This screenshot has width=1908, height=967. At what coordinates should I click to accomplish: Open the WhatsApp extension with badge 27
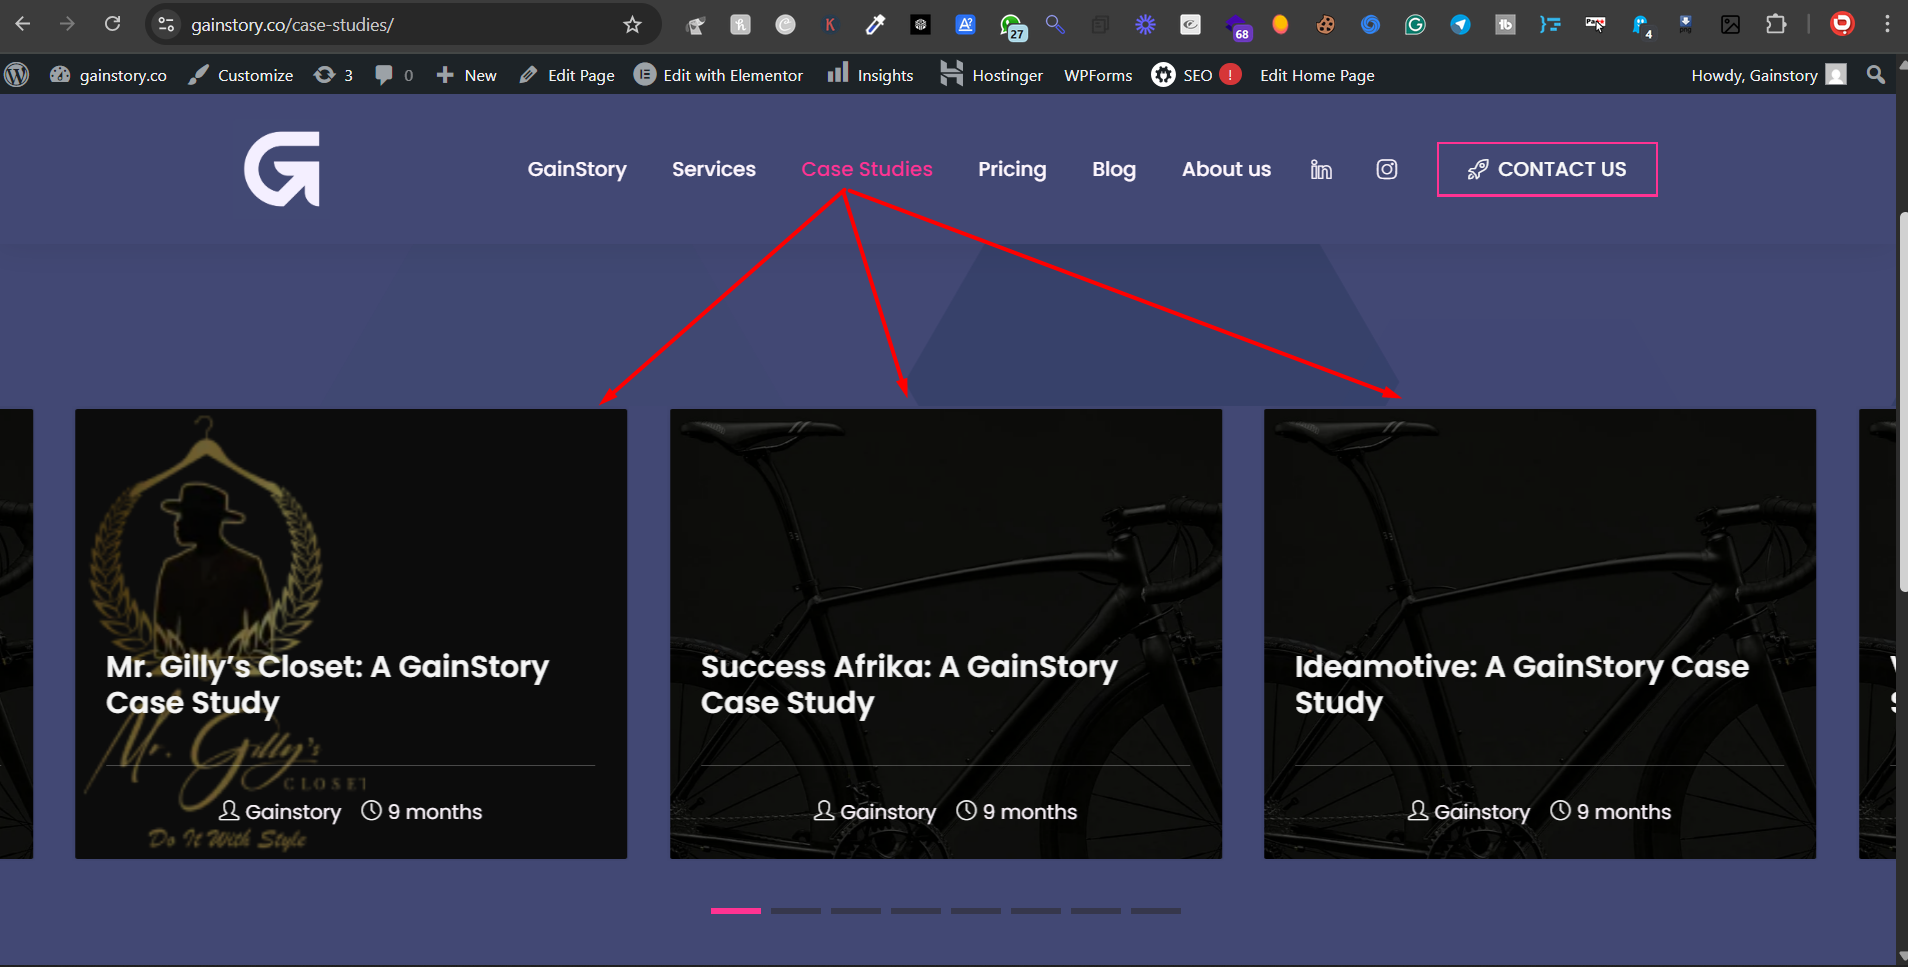[1012, 26]
